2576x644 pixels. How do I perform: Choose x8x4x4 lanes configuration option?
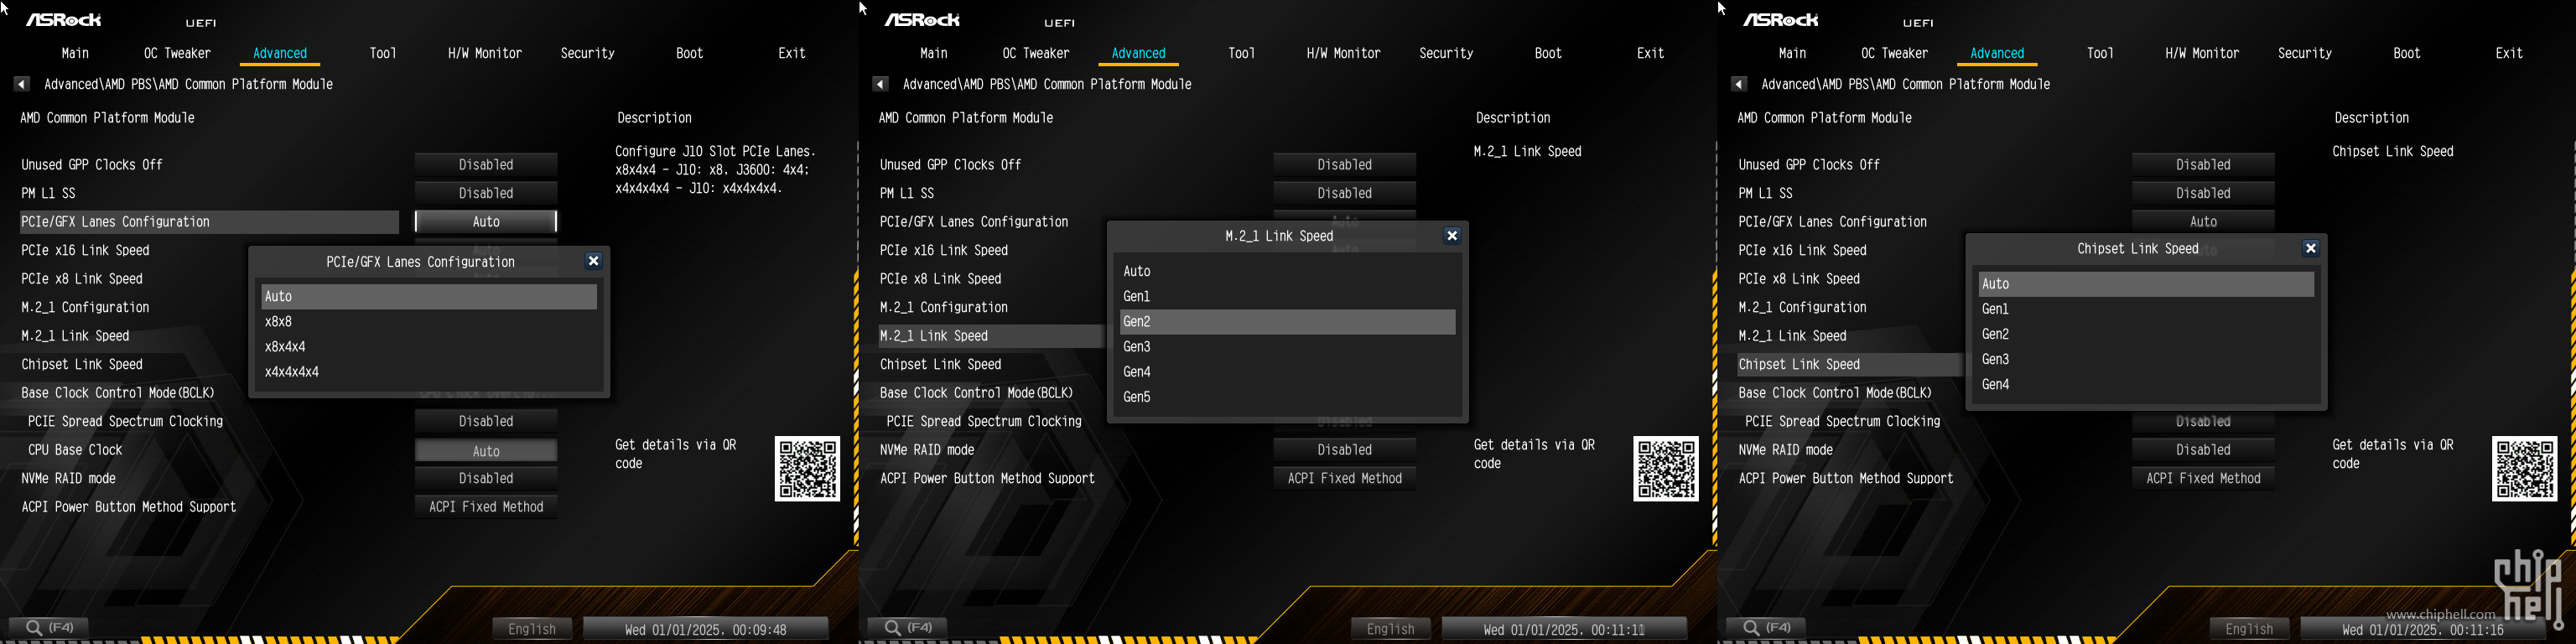coord(429,347)
